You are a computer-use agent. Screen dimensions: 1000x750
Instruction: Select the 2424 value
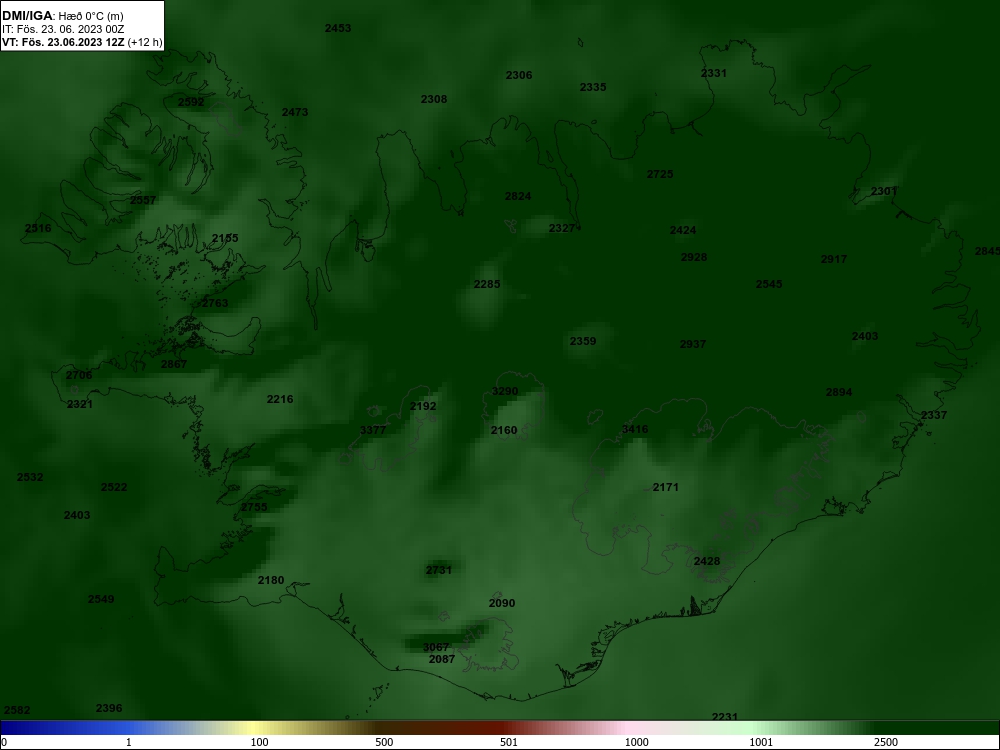coord(683,230)
